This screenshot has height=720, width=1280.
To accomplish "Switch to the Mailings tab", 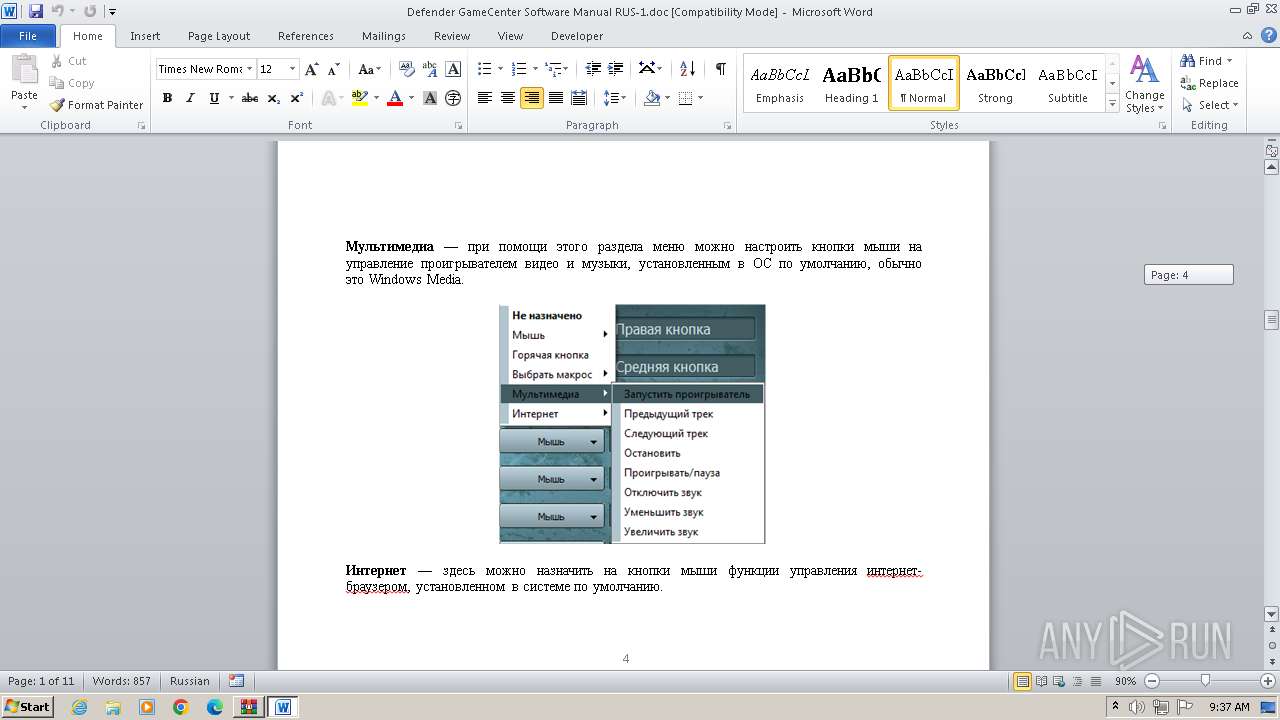I will coord(384,36).
